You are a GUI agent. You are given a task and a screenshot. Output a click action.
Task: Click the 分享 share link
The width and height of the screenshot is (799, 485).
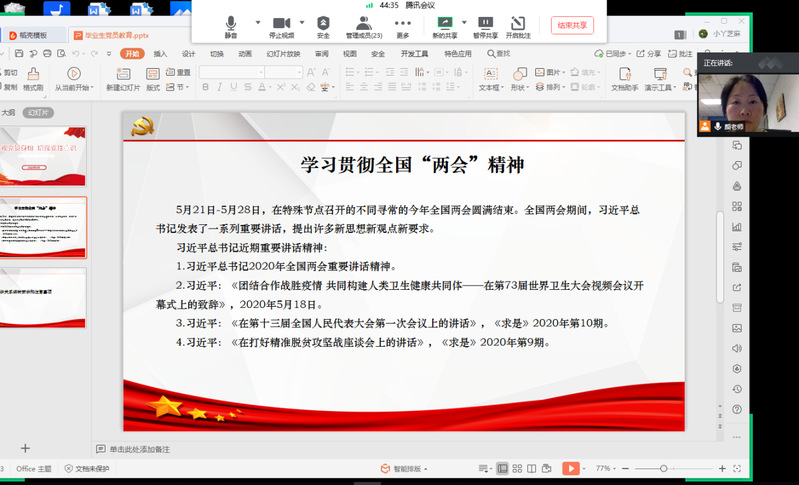coord(650,54)
